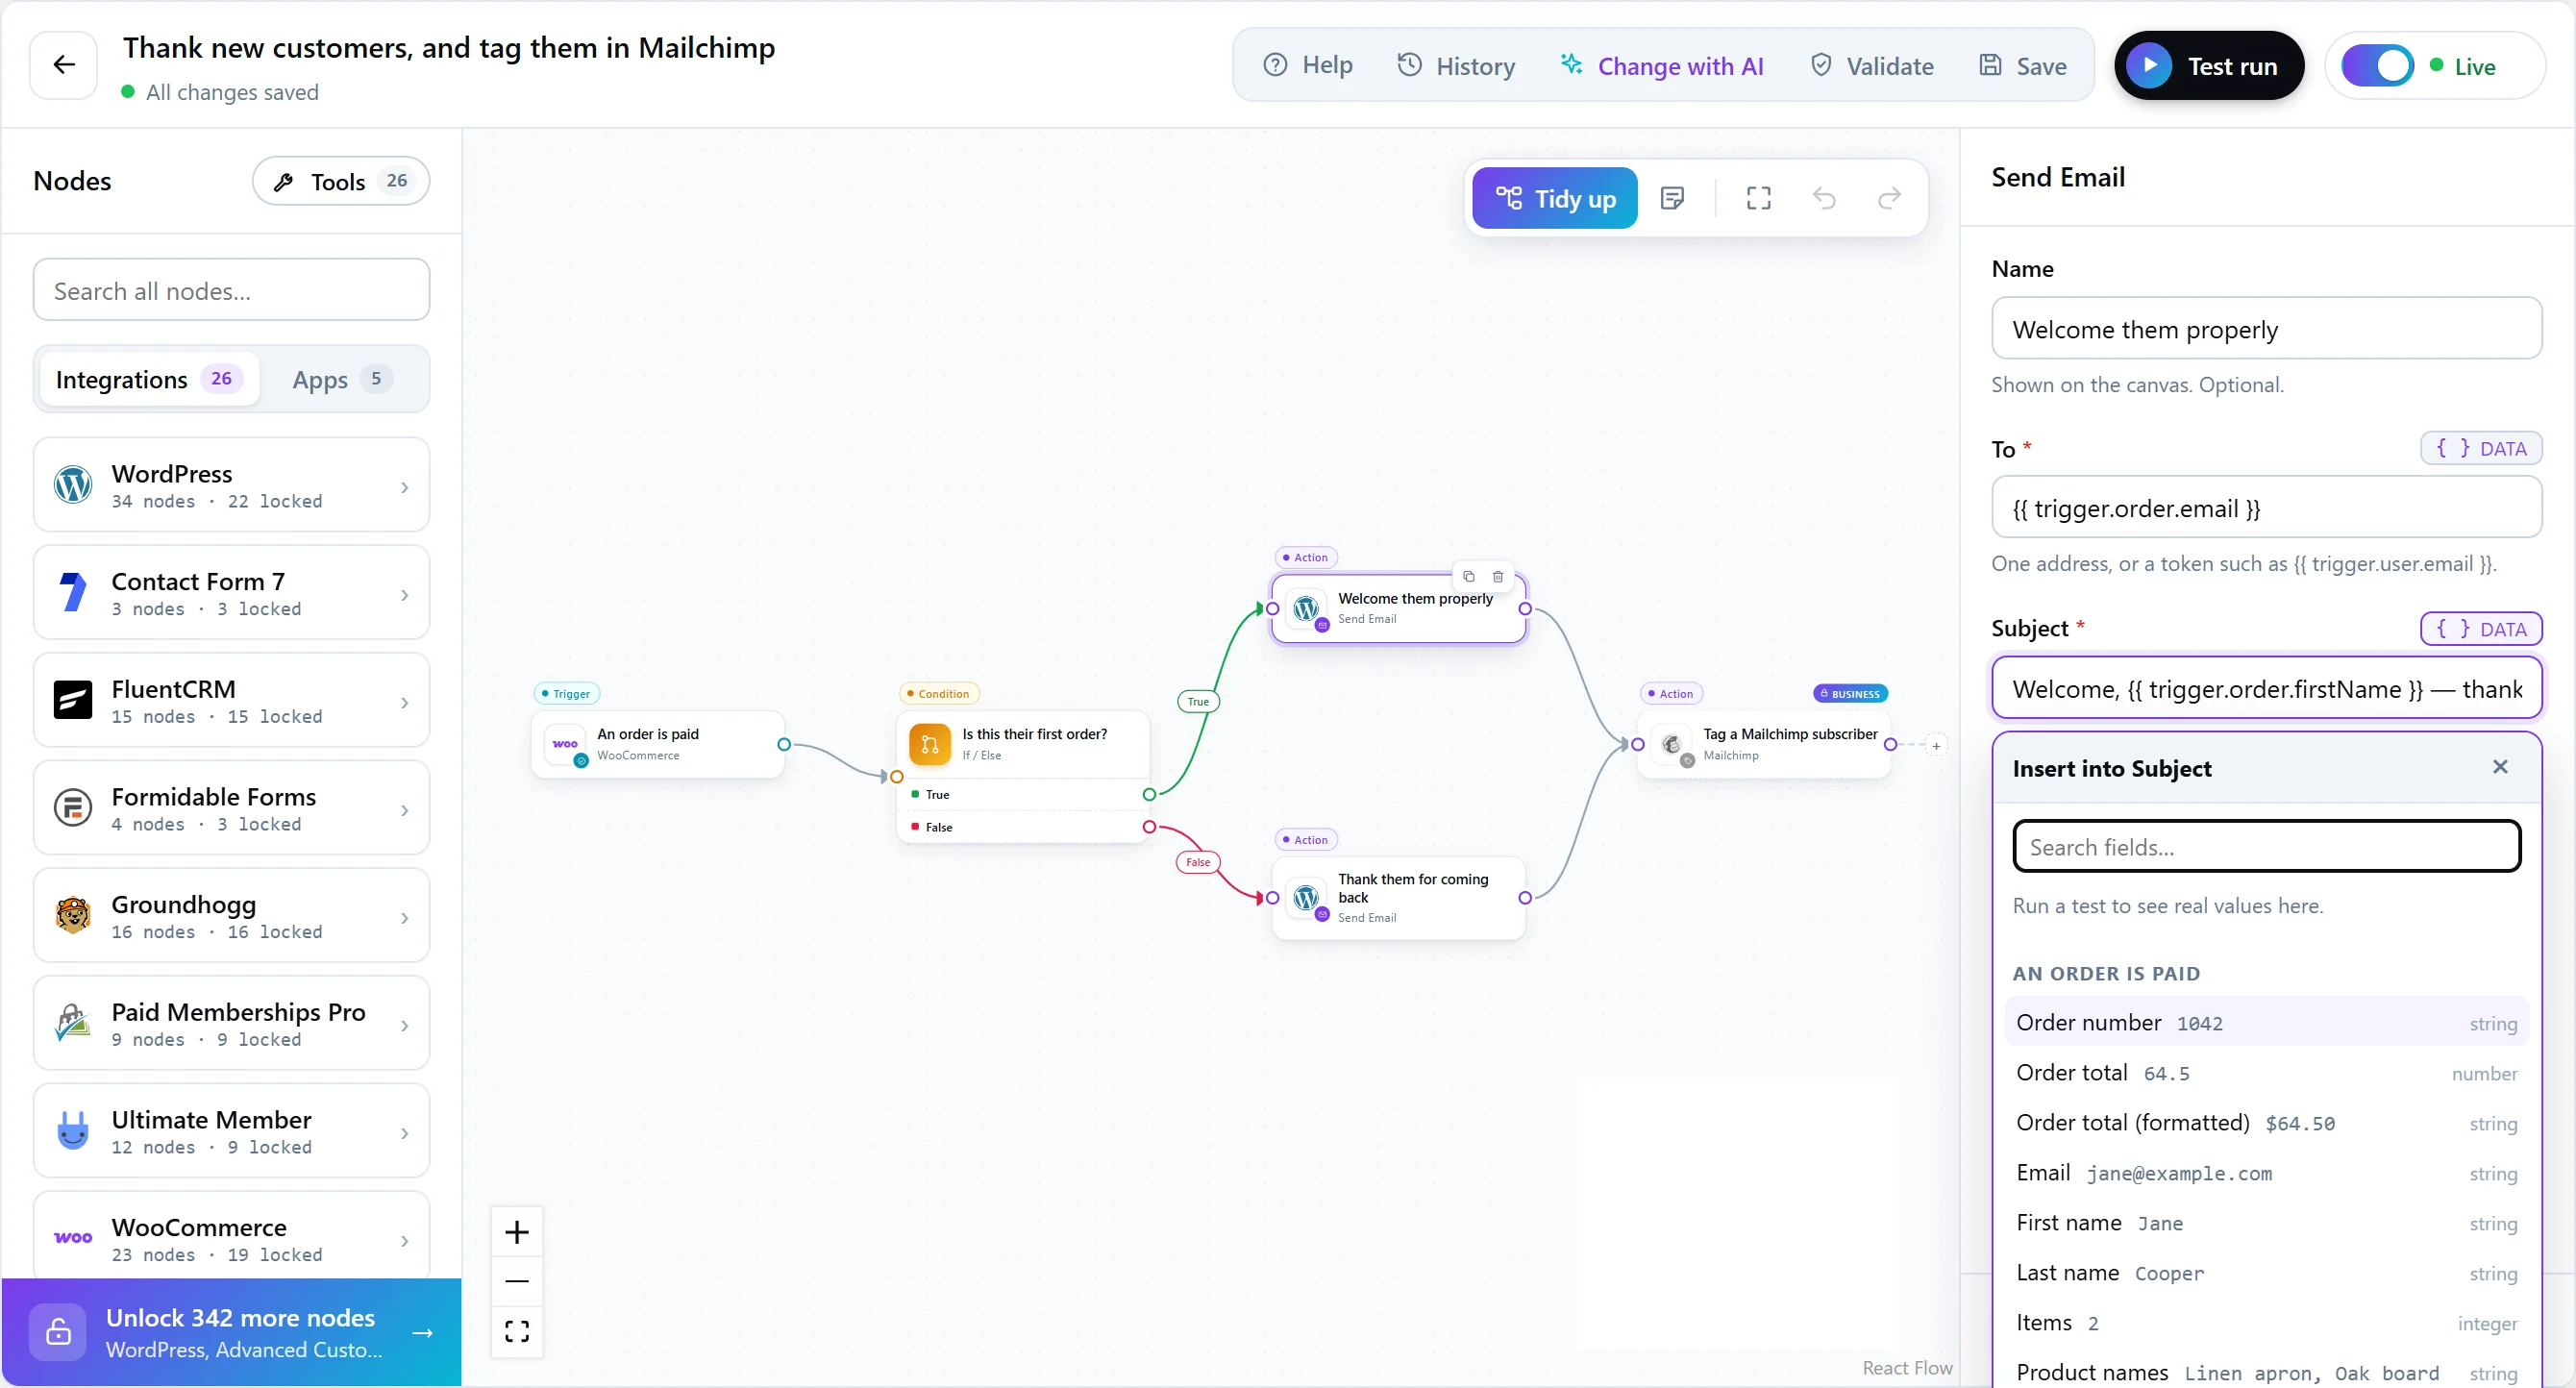Click Change with AI
This screenshot has height=1388, width=2576.
pyautogui.click(x=1662, y=66)
